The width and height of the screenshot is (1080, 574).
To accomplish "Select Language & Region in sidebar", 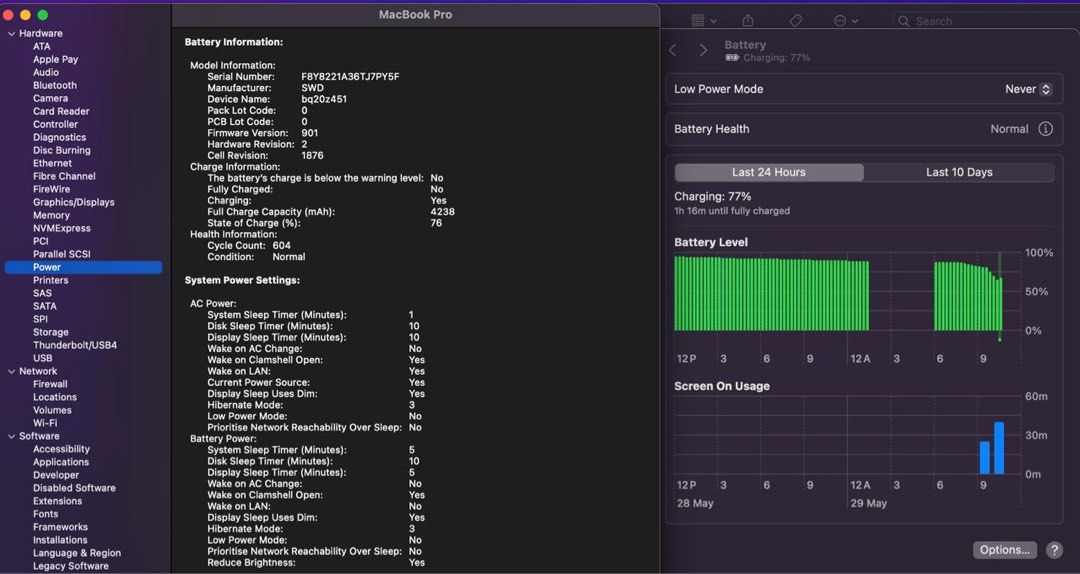I will [76, 553].
